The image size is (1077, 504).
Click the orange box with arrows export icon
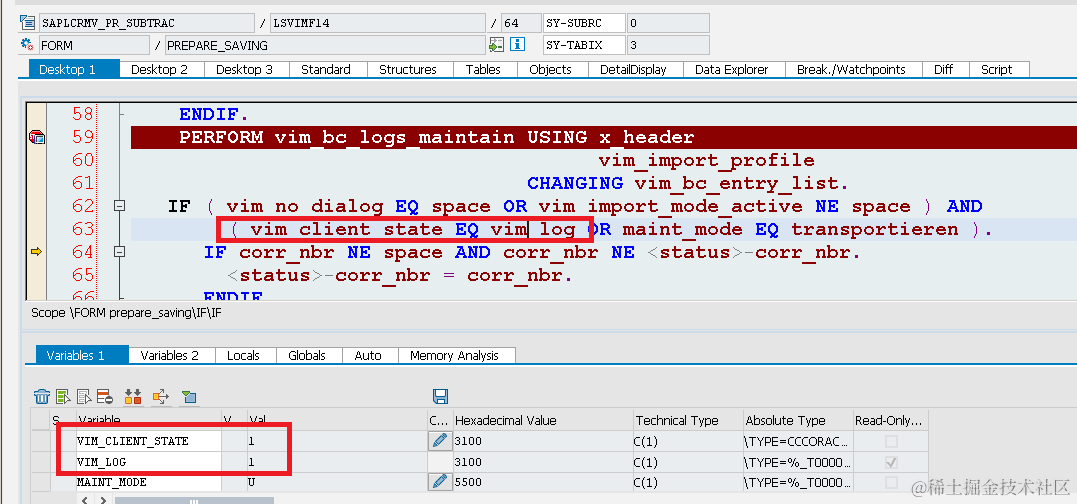161,396
